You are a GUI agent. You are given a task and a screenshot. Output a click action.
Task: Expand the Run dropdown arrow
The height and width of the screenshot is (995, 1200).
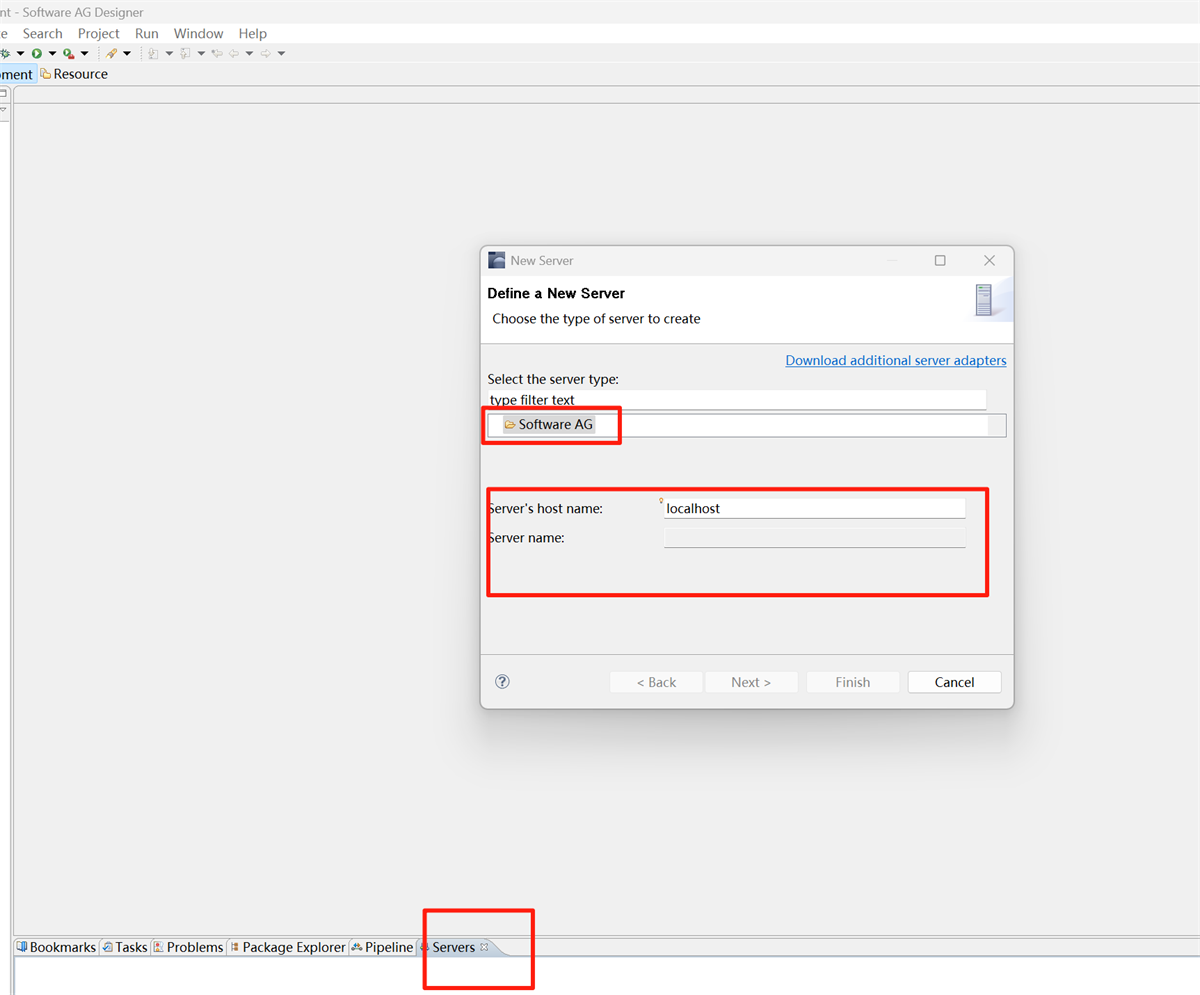(52, 53)
